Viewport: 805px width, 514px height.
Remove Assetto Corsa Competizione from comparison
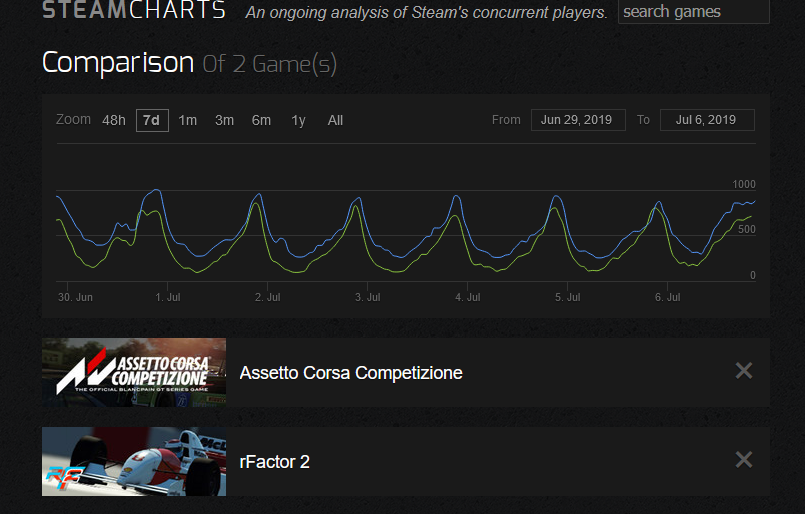tap(743, 370)
